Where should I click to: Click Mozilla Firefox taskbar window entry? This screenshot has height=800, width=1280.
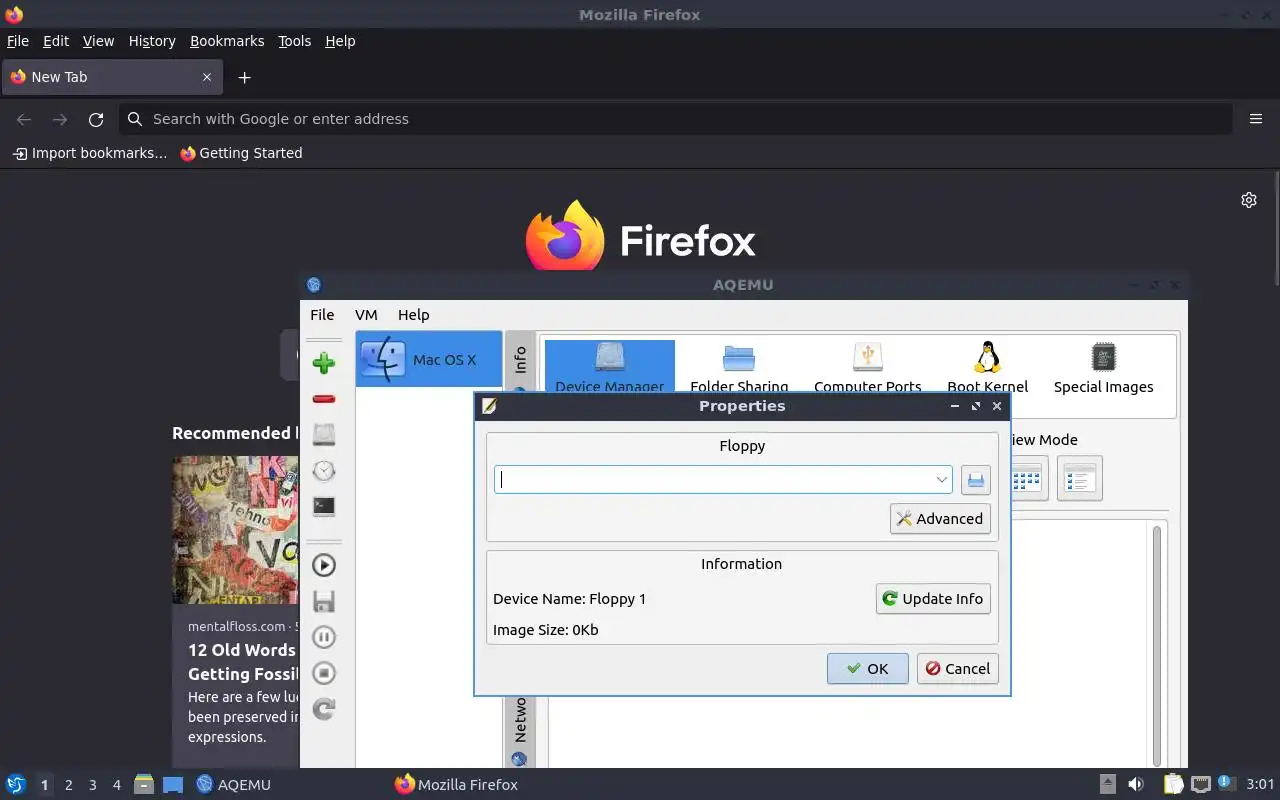pos(457,785)
